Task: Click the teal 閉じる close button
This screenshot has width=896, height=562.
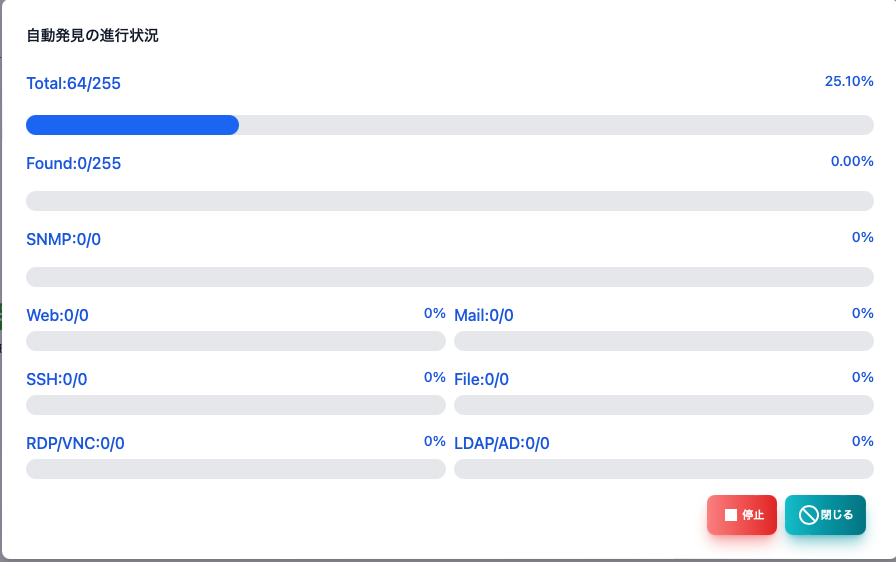Action: coord(825,515)
